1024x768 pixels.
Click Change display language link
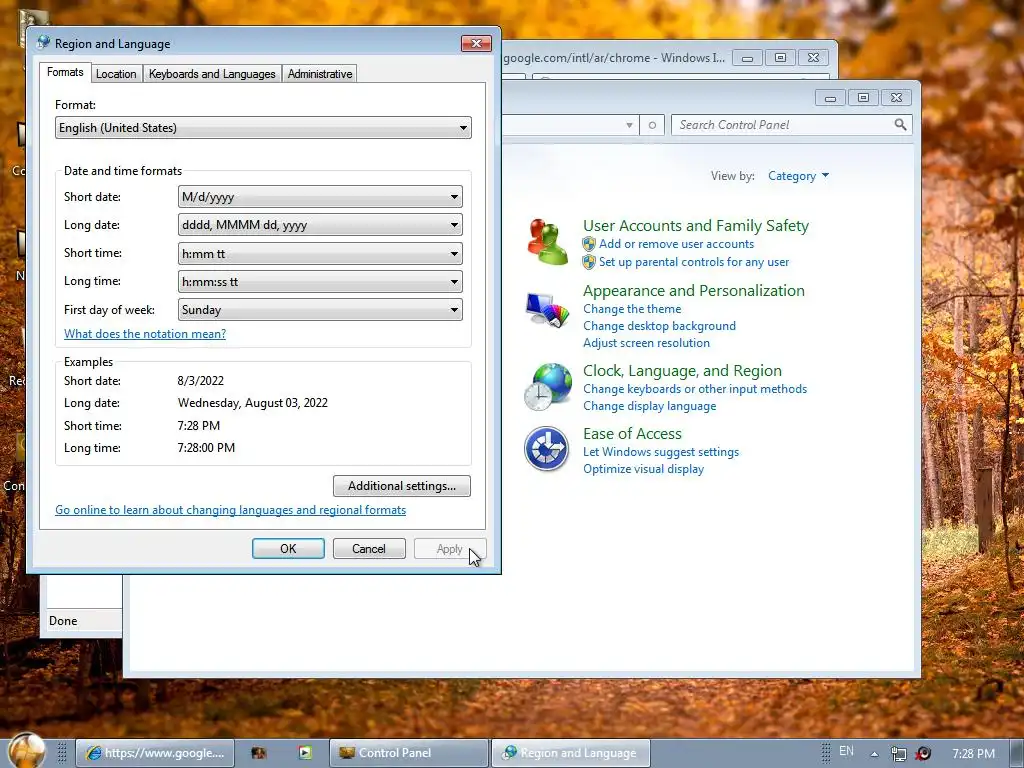click(x=649, y=406)
